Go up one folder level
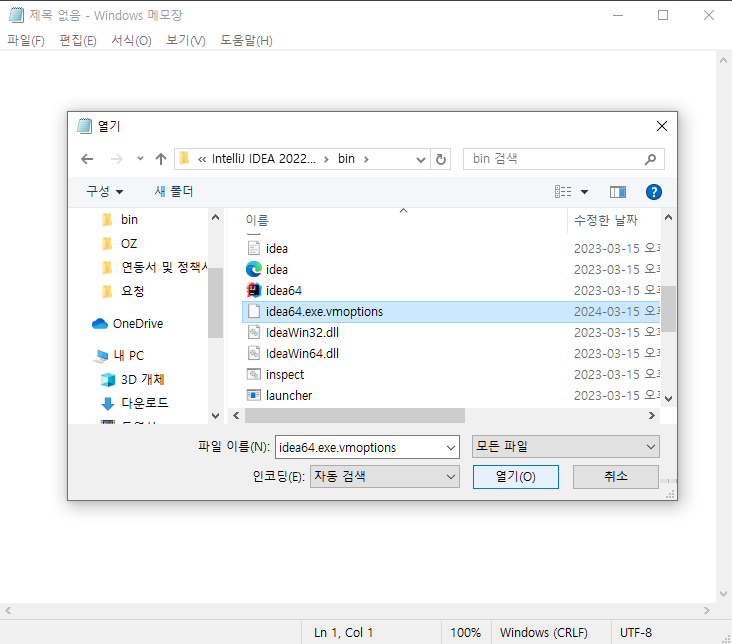The width and height of the screenshot is (732, 644). point(161,159)
